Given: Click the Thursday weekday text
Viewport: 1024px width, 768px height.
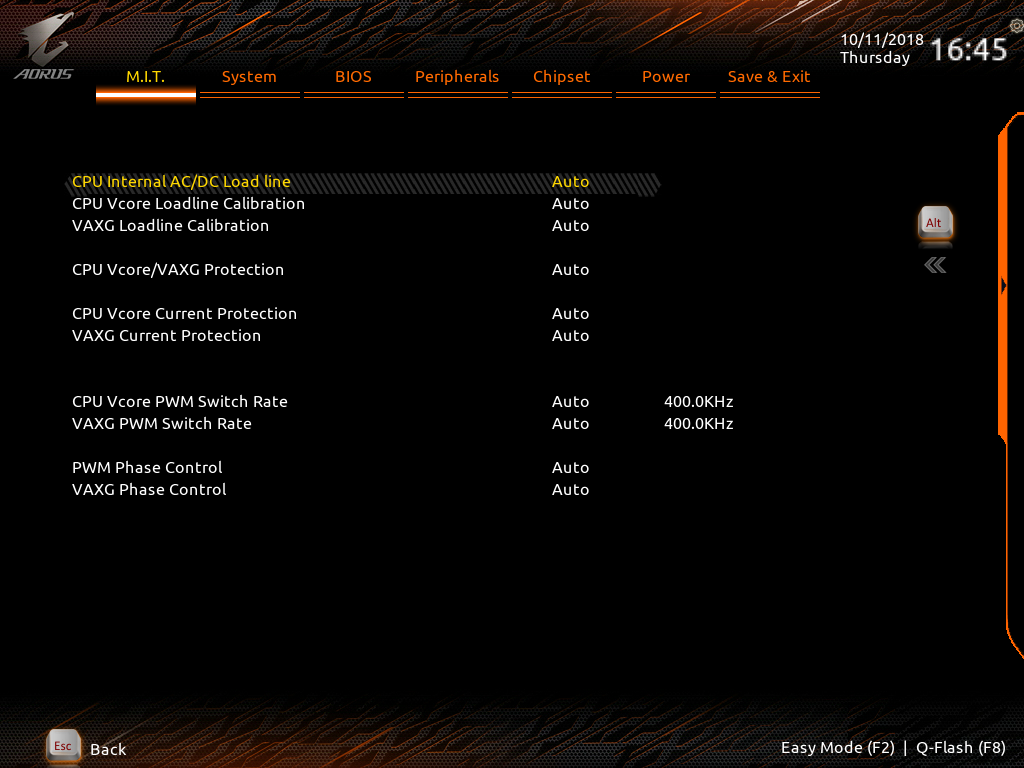Looking at the screenshot, I should coord(875,58).
